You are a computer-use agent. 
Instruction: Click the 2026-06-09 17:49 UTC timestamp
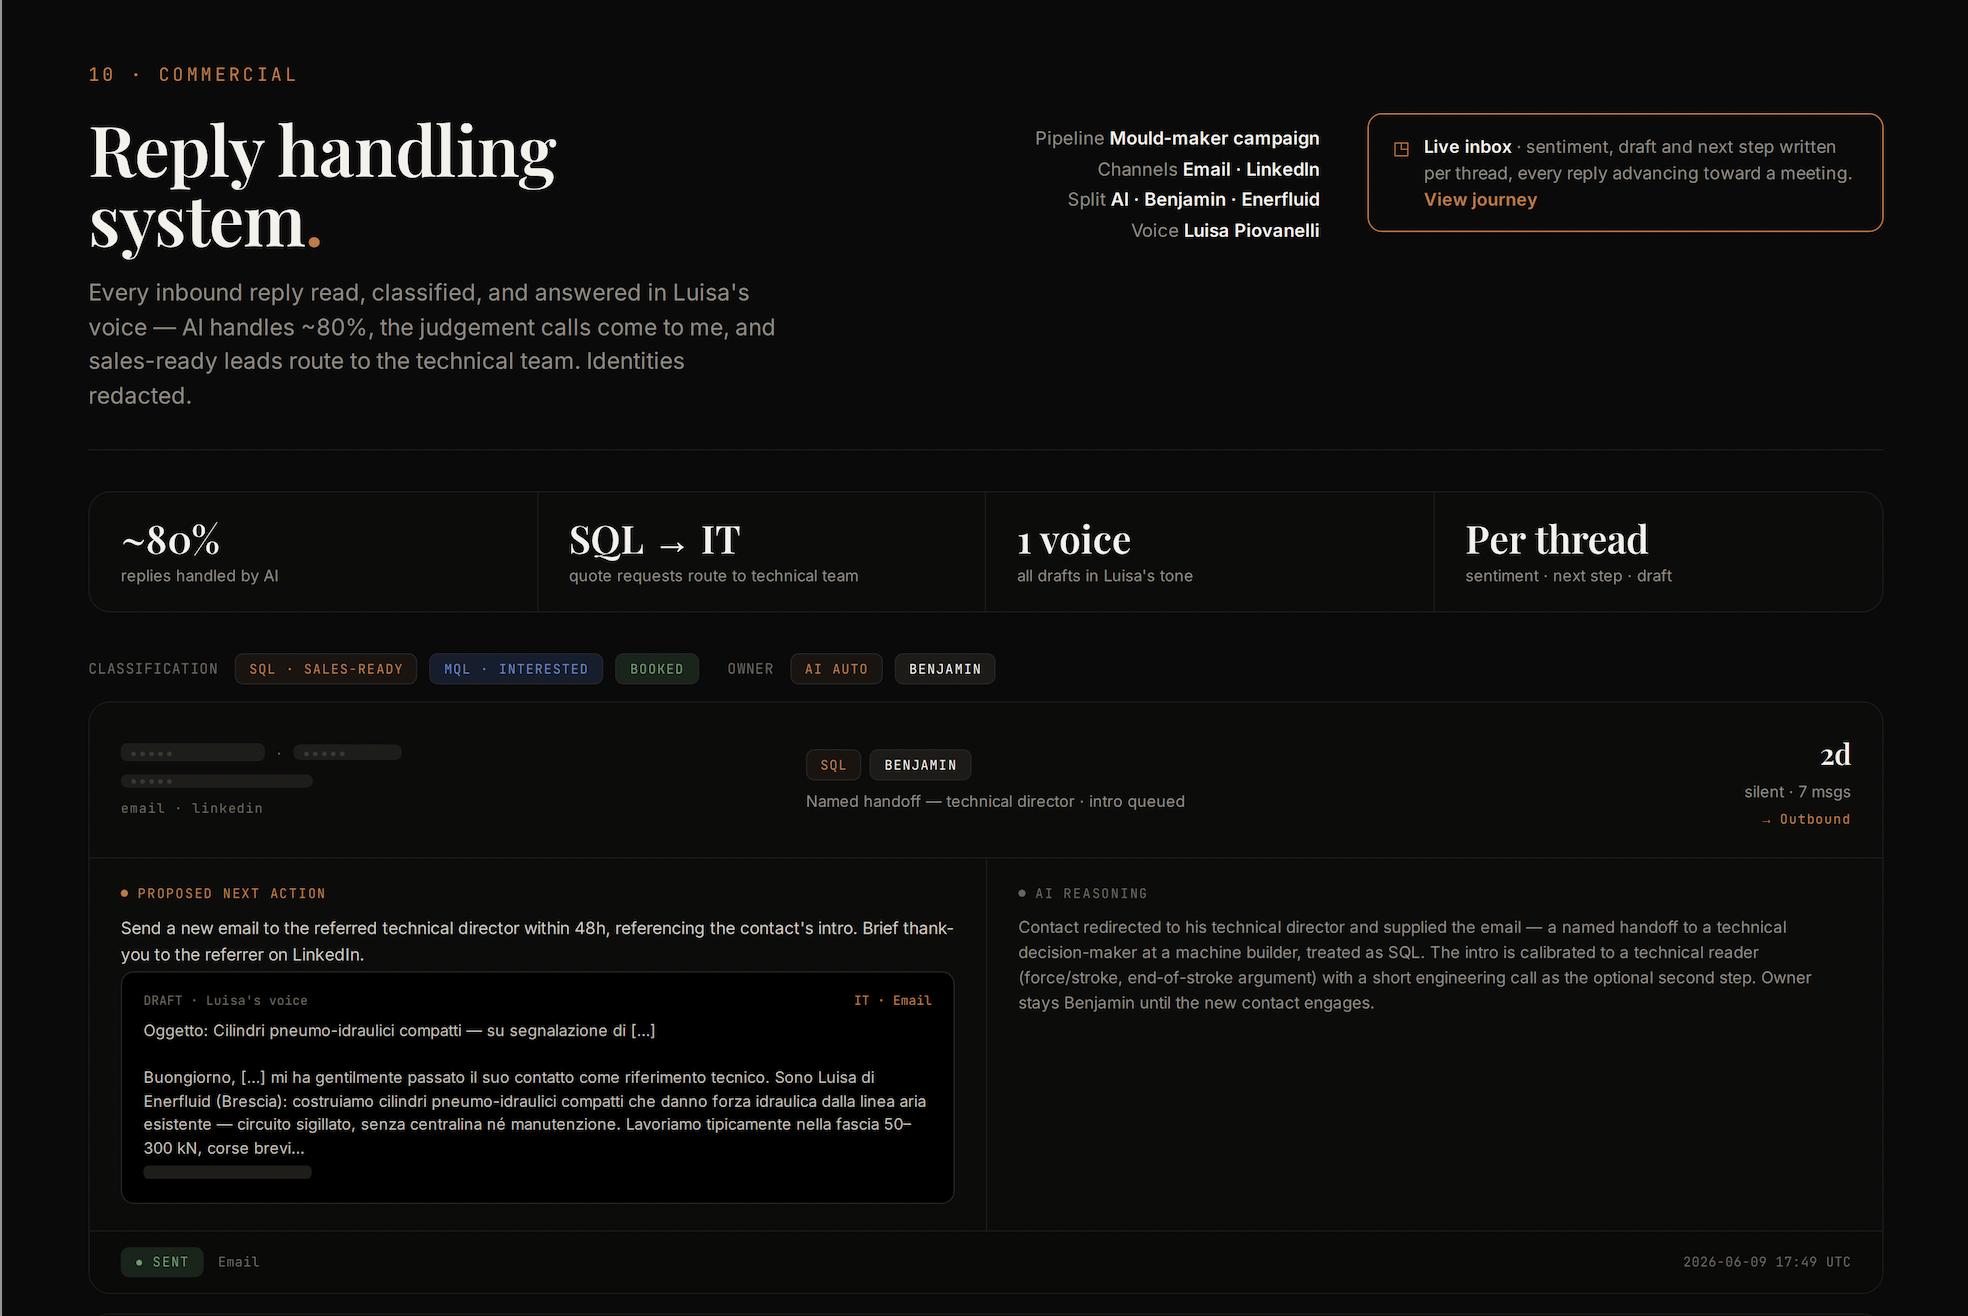click(x=1766, y=1262)
